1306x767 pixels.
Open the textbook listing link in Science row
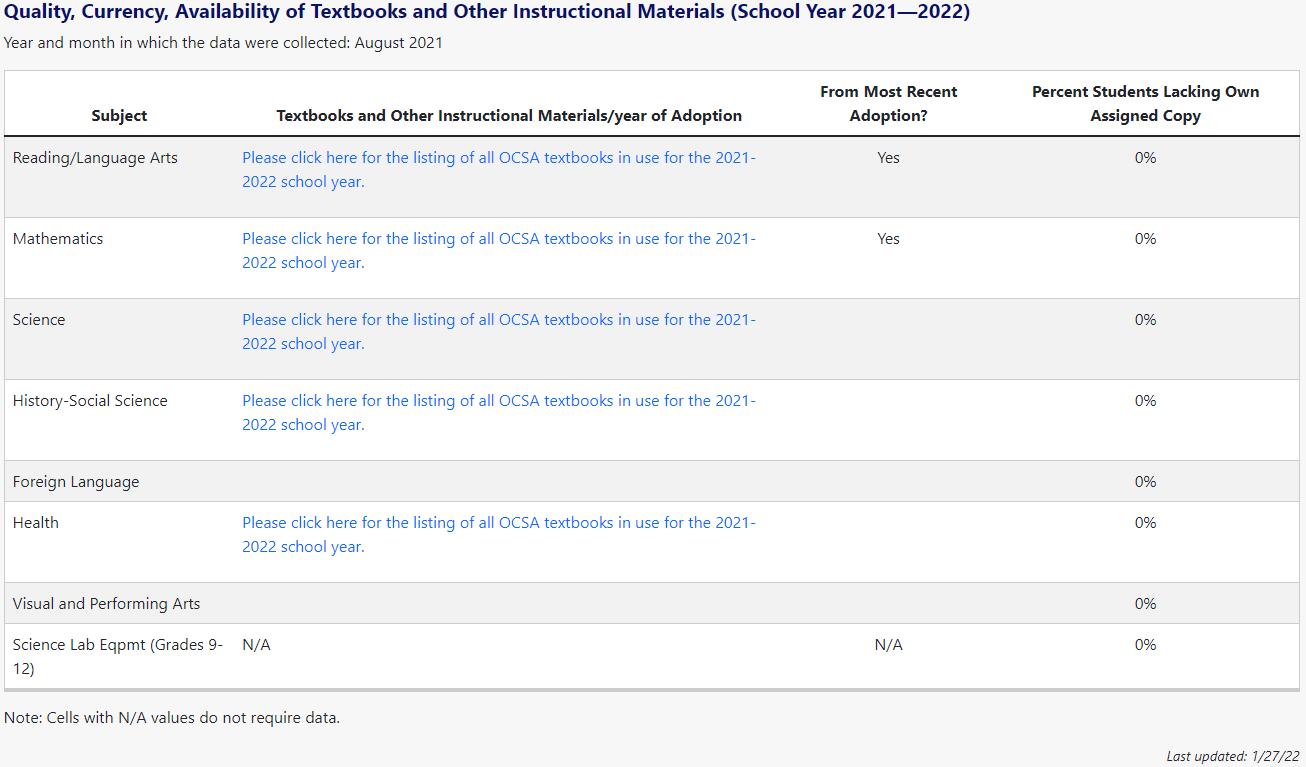498,320
